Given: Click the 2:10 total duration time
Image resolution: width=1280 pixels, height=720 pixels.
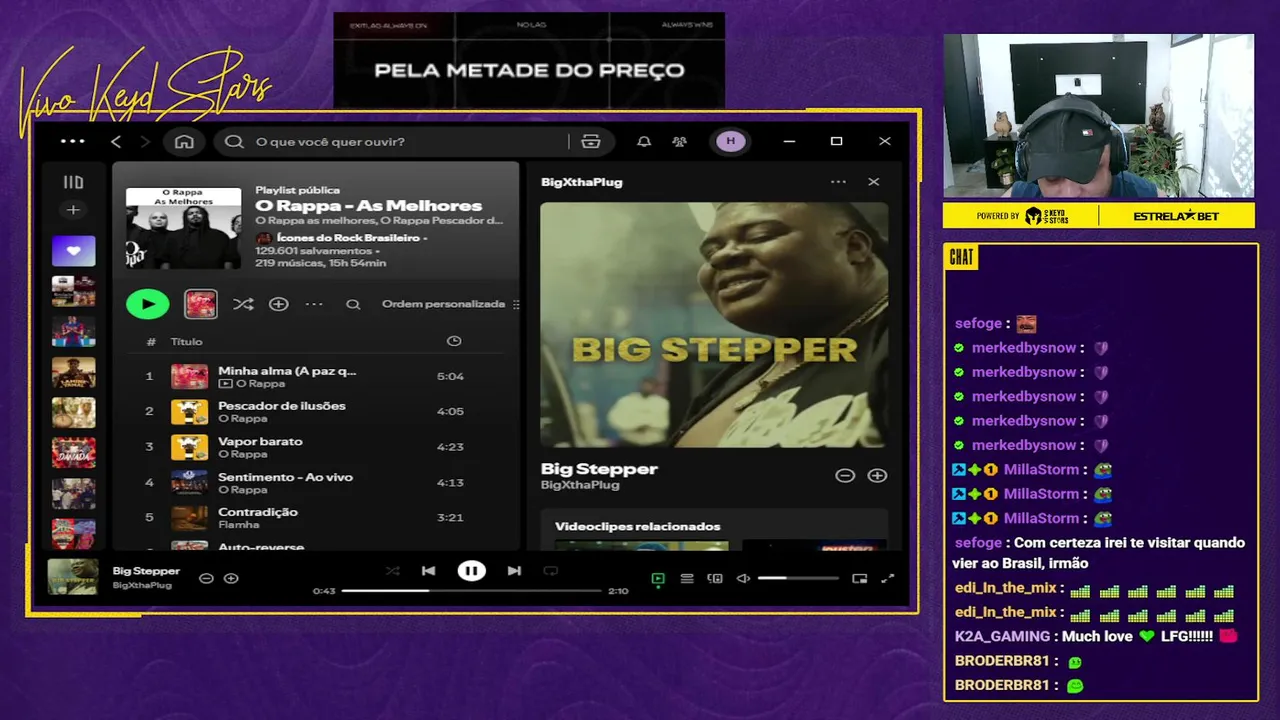Looking at the screenshot, I should click(x=618, y=591).
